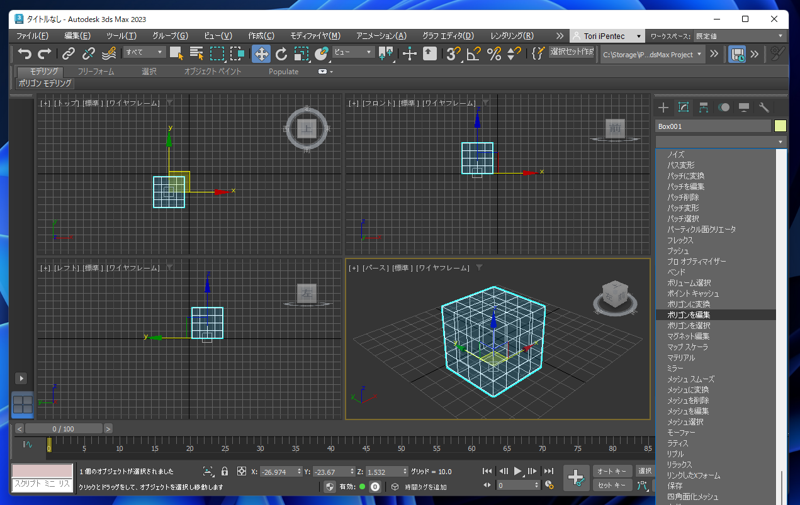Activate the Select and Move tool

[x=261, y=54]
